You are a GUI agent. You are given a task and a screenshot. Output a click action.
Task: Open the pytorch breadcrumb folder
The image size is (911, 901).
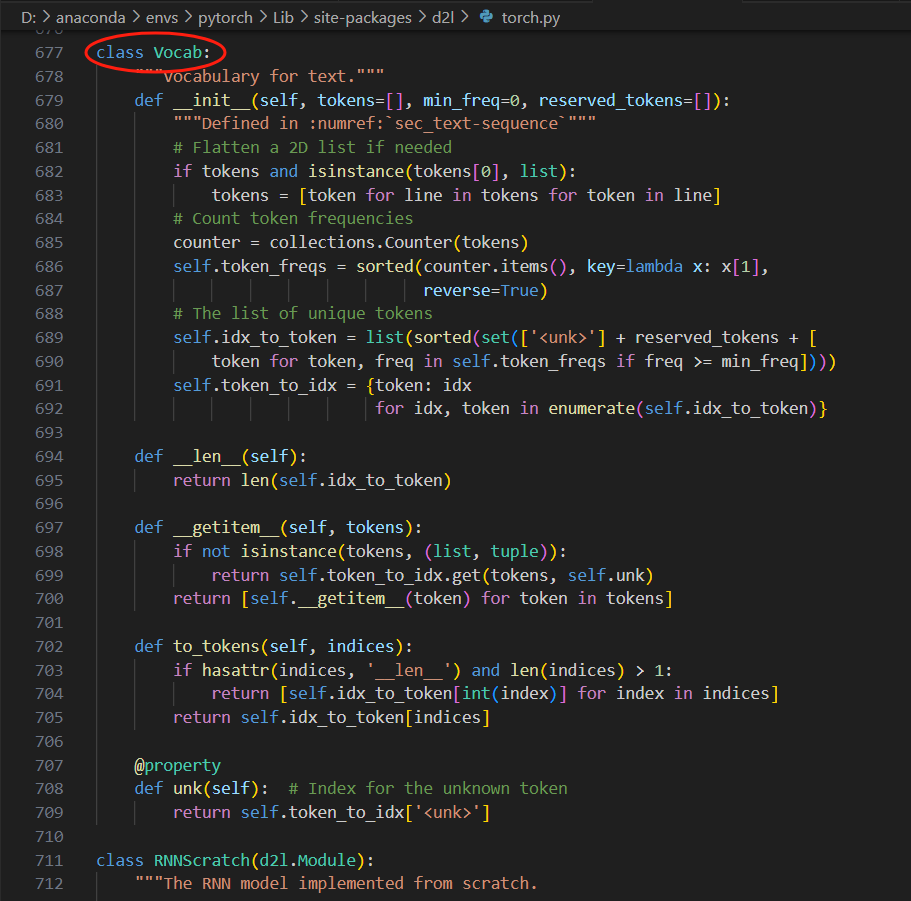click(225, 17)
